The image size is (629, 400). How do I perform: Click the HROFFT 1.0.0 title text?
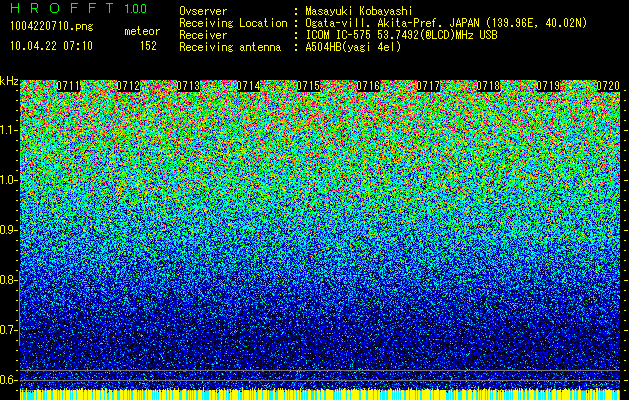coord(79,8)
